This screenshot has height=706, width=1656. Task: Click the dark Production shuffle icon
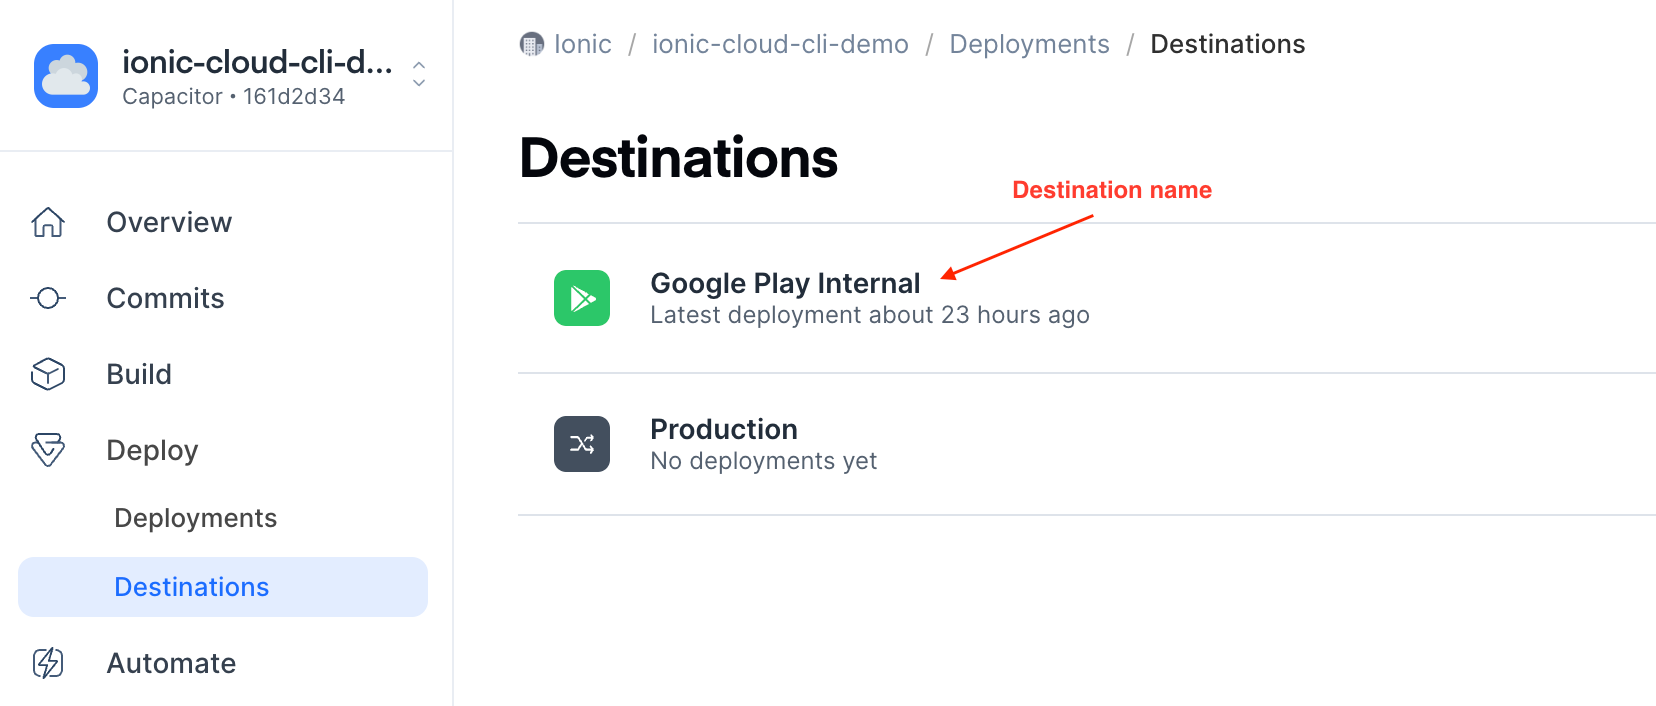[582, 444]
